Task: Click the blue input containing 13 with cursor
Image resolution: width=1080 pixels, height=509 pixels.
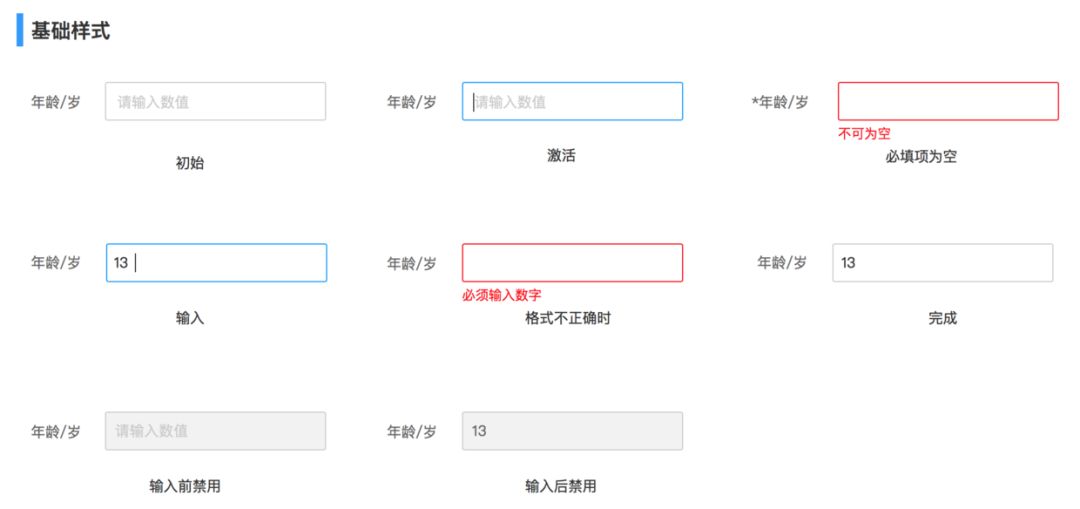Action: [x=216, y=263]
